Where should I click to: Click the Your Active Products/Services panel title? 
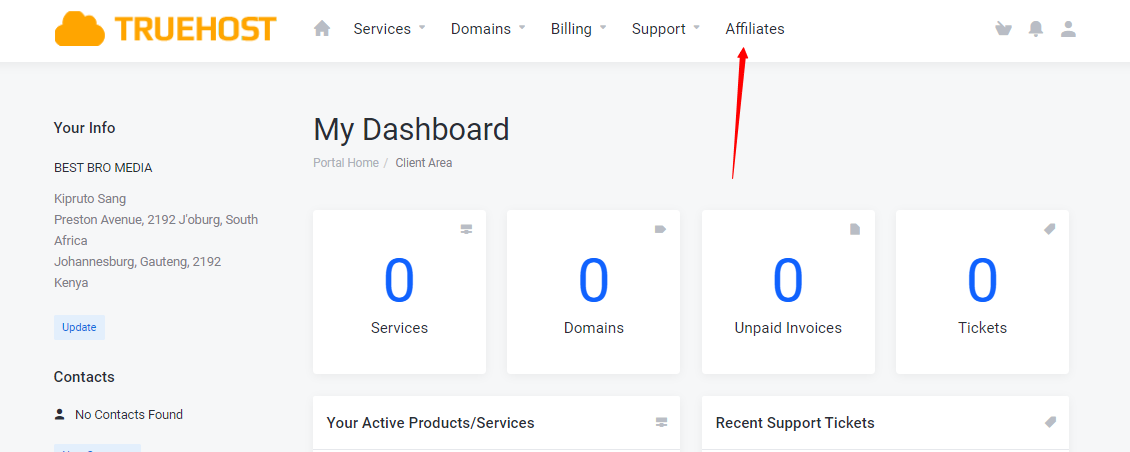(x=430, y=423)
